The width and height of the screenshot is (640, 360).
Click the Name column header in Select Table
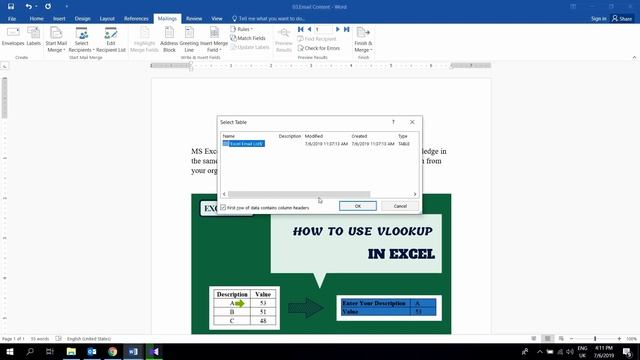pyautogui.click(x=229, y=136)
